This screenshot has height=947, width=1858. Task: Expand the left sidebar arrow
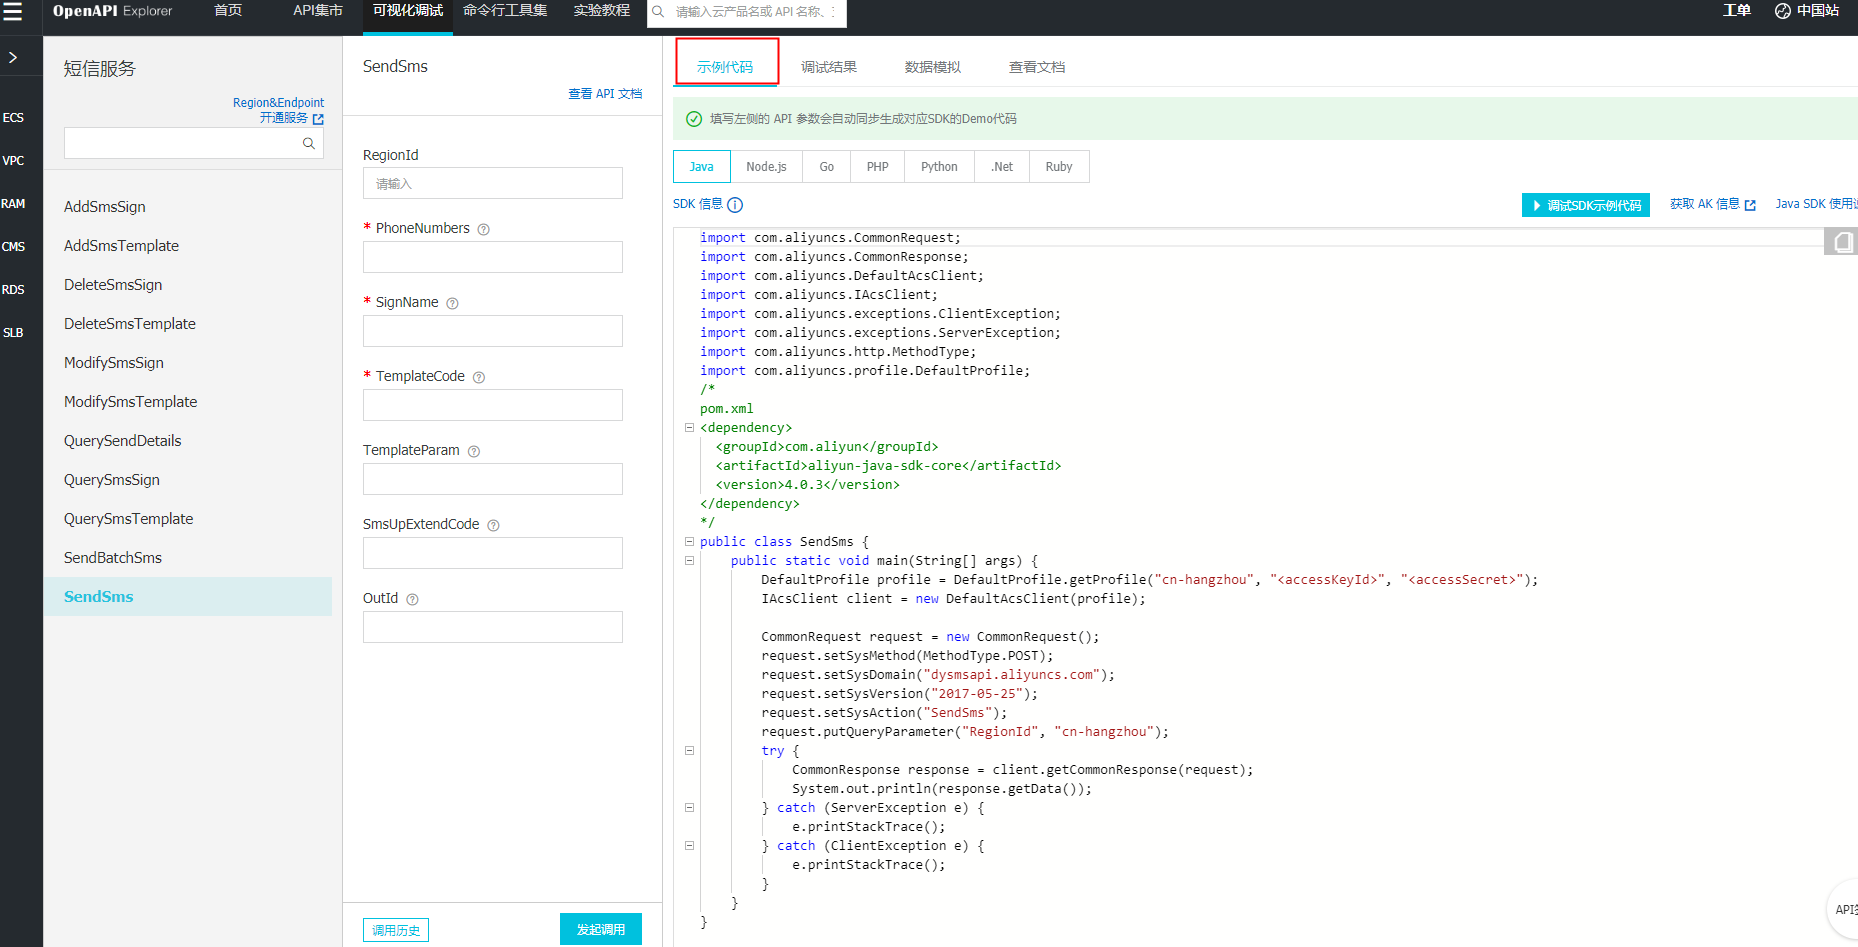pyautogui.click(x=13, y=58)
